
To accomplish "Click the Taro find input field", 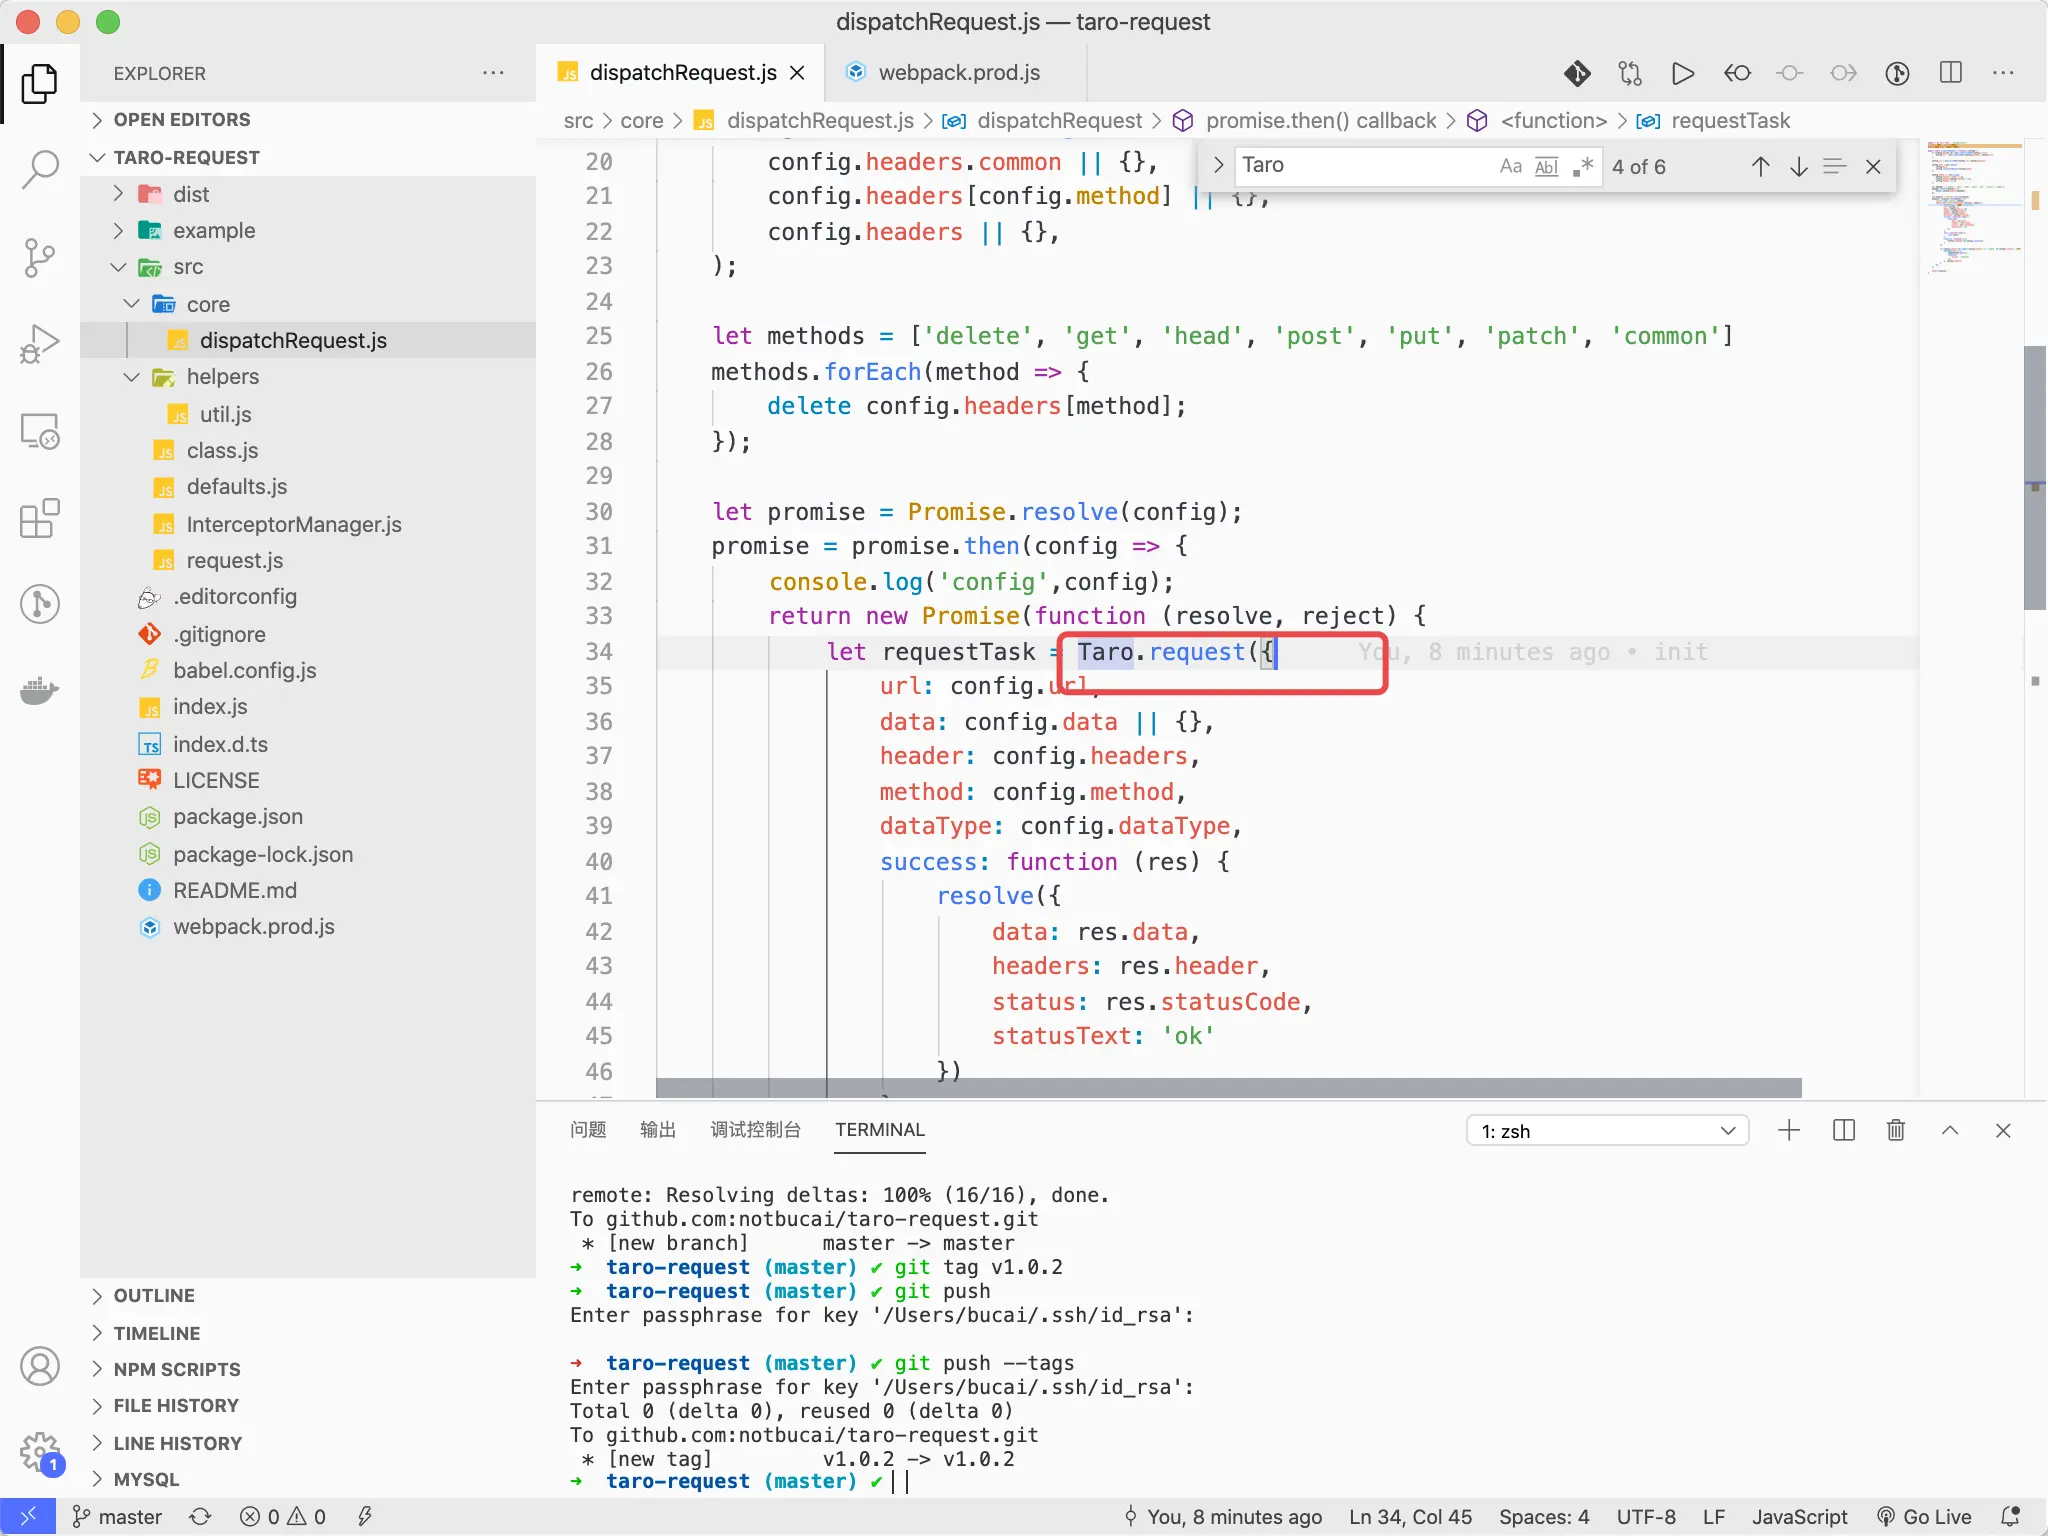I will tap(1360, 166).
